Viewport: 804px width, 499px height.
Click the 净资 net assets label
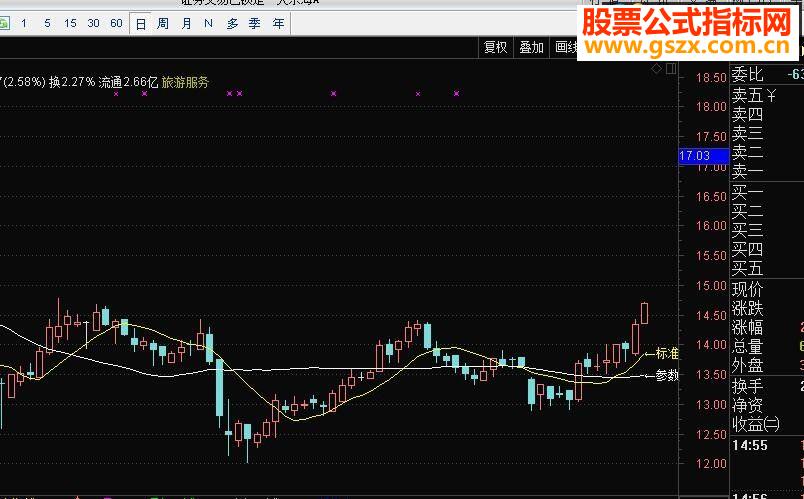coord(748,405)
